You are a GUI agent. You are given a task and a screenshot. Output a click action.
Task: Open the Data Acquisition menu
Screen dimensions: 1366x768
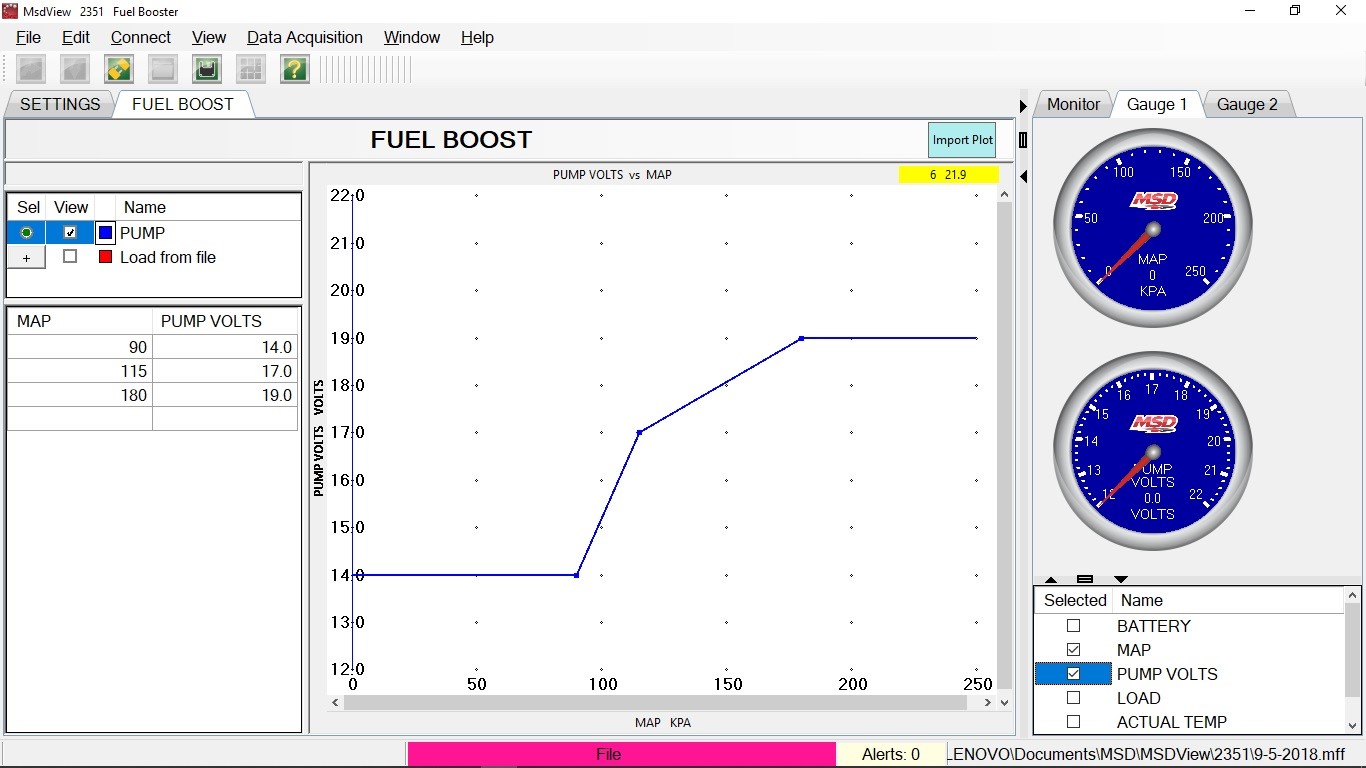tap(304, 37)
